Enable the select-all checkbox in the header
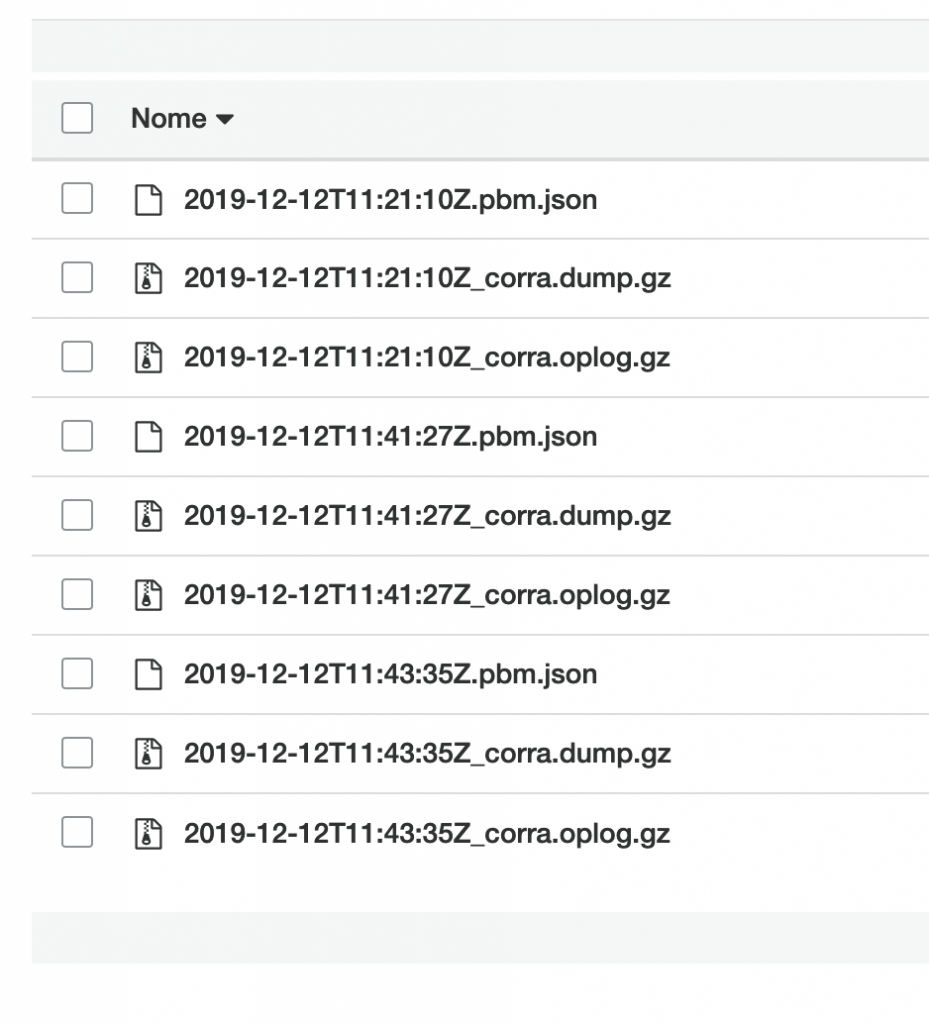This screenshot has height=1024, width=929. (x=76, y=117)
